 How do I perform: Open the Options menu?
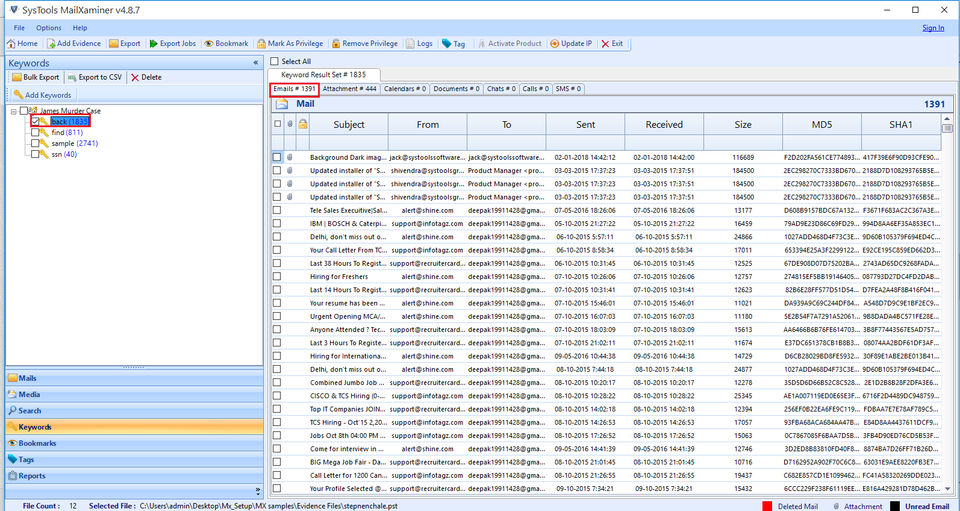49,27
